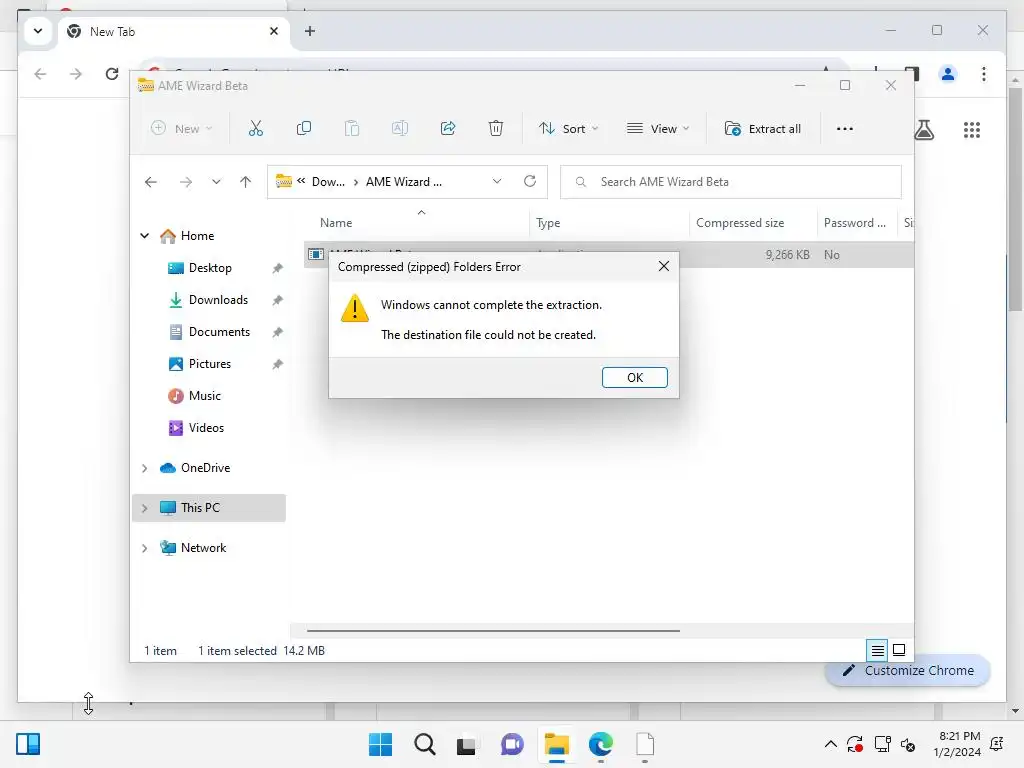
Task: Click the Dow... breadcrumb in address bar
Action: pos(328,182)
